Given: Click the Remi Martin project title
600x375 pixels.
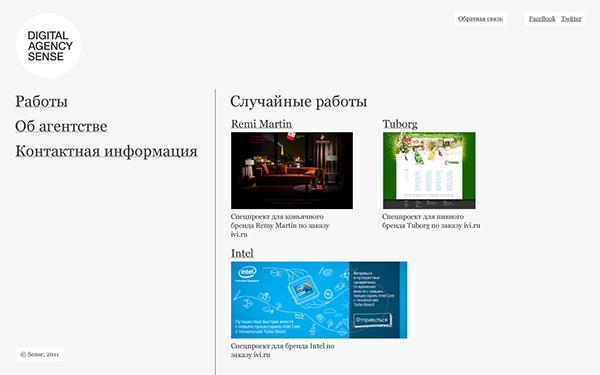Looking at the screenshot, I should [x=261, y=124].
